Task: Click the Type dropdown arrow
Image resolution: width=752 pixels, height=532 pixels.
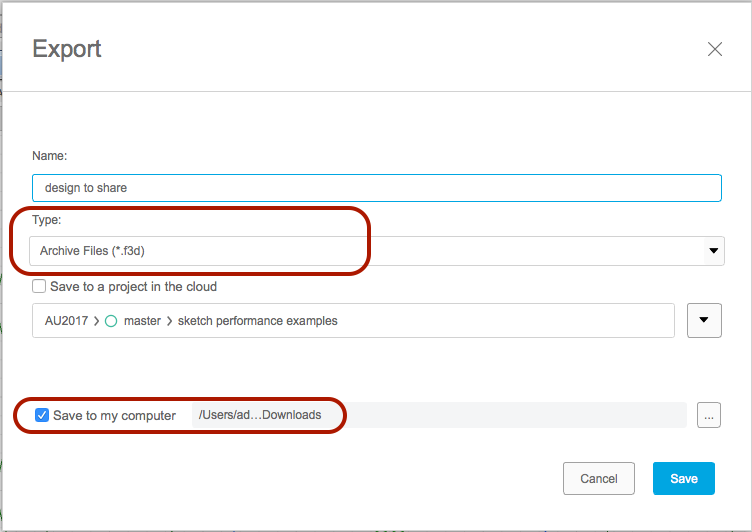Action: 714,250
